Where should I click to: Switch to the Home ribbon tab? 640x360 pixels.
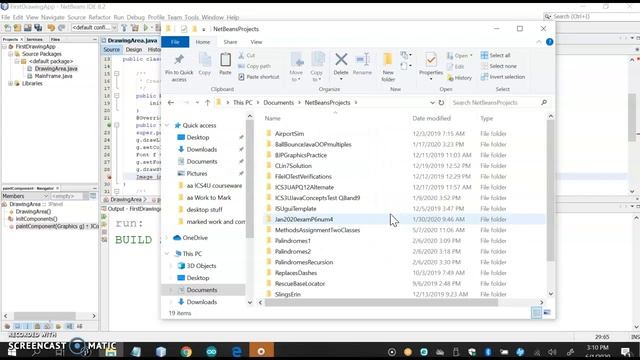pyautogui.click(x=203, y=42)
